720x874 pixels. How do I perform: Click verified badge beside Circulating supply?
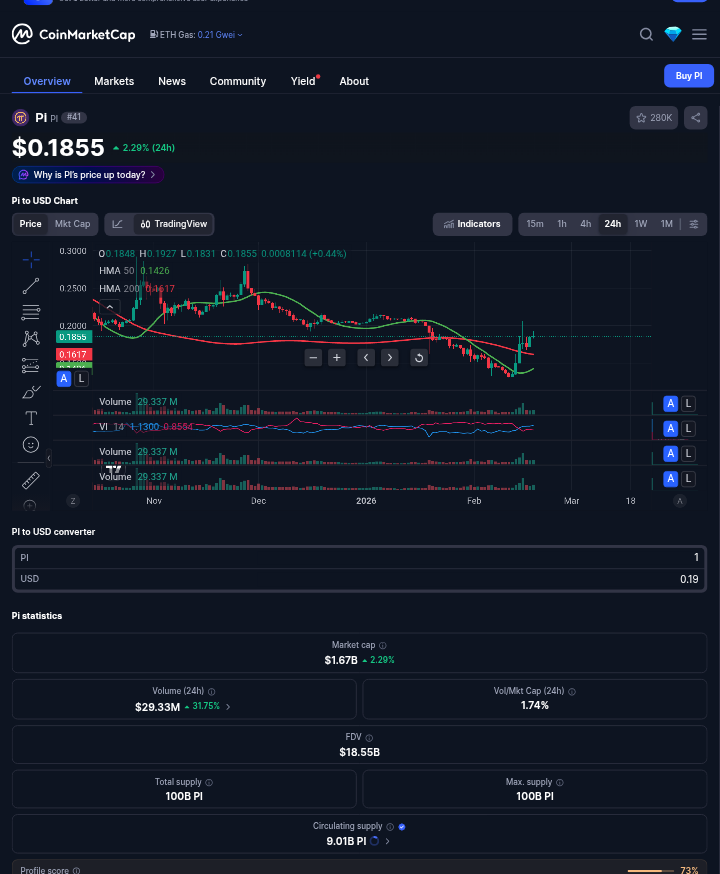pyautogui.click(x=402, y=827)
